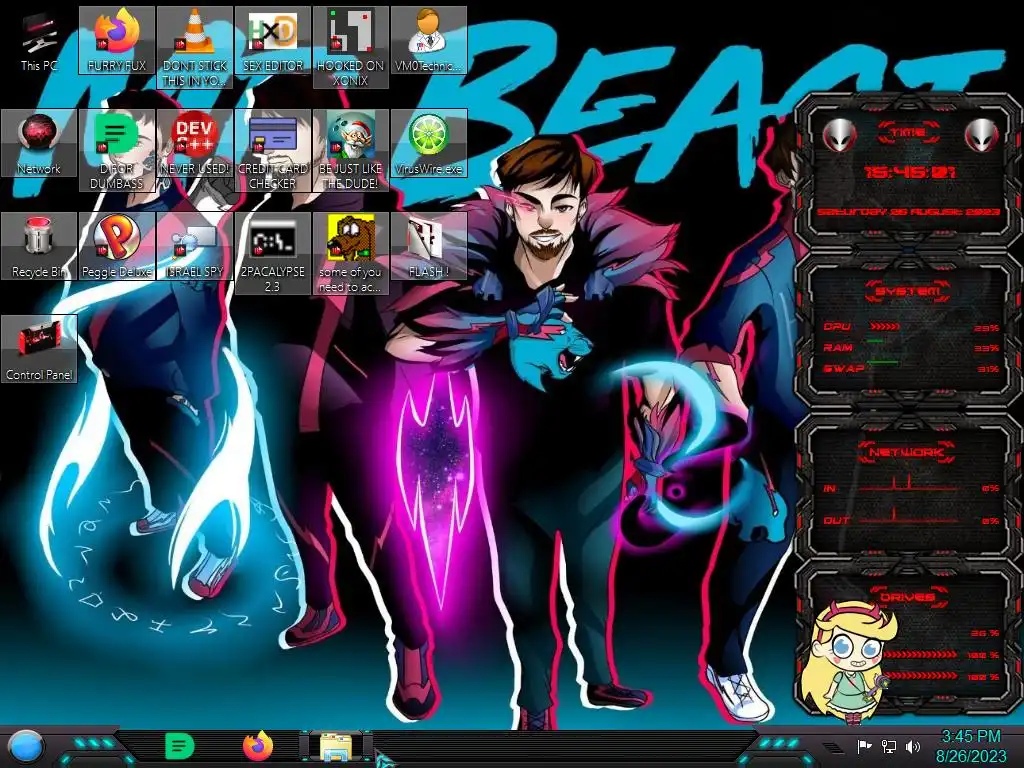This screenshot has height=768, width=1024.
Task: Click the taskbar clock 3:45 PM
Action: [970, 737]
